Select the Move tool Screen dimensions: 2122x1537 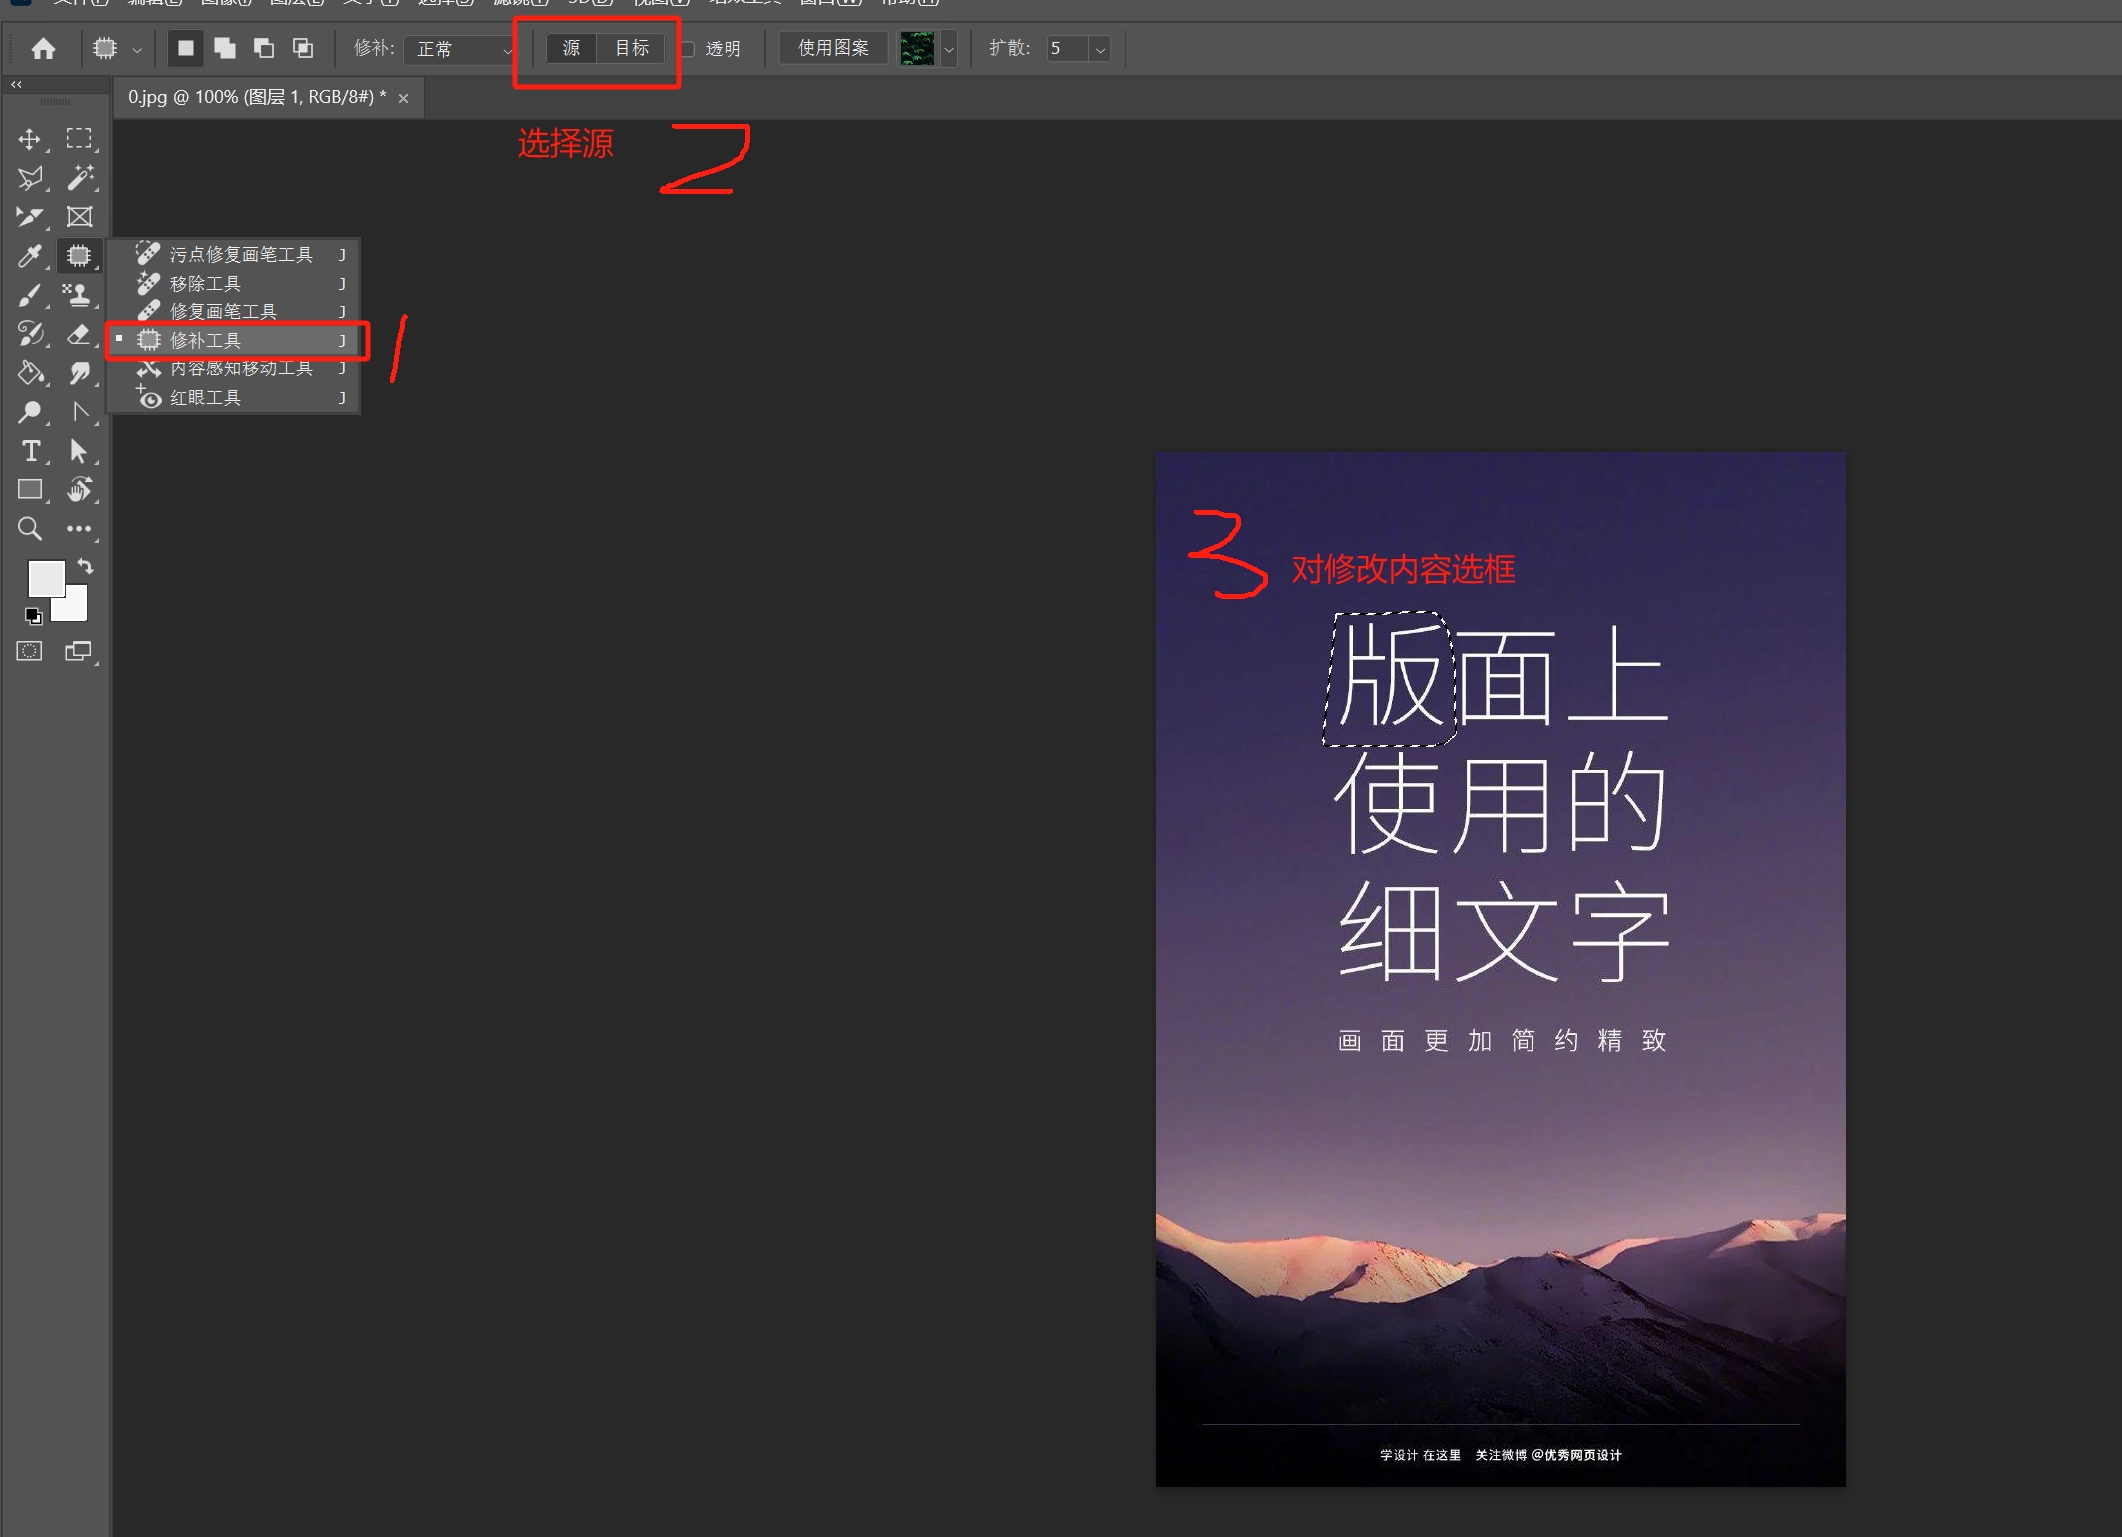coord(30,139)
